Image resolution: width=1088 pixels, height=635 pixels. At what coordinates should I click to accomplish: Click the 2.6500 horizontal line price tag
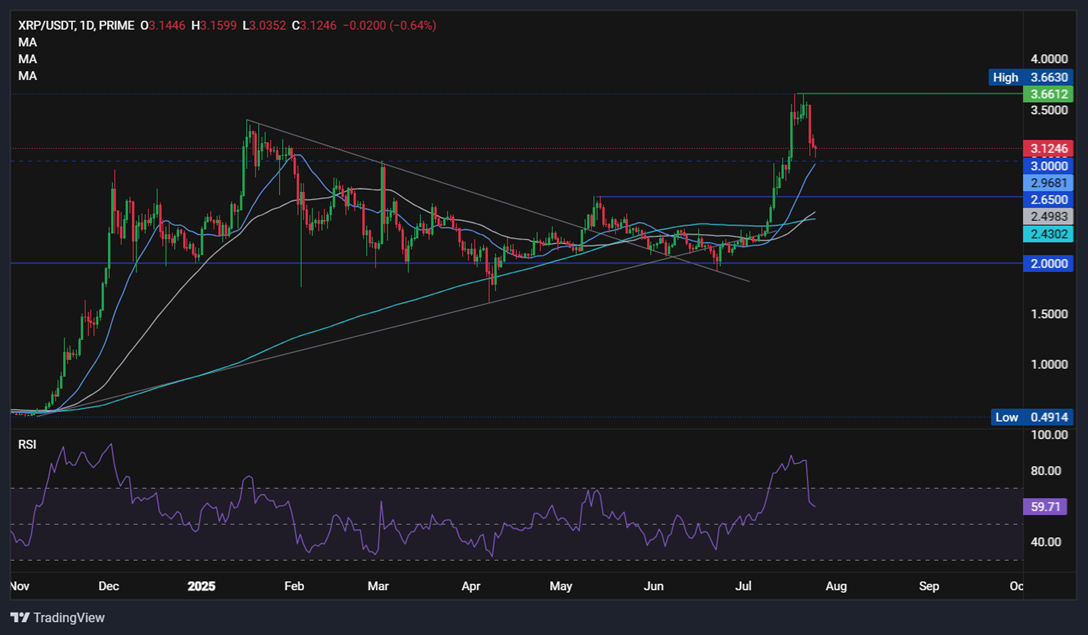(x=1048, y=200)
